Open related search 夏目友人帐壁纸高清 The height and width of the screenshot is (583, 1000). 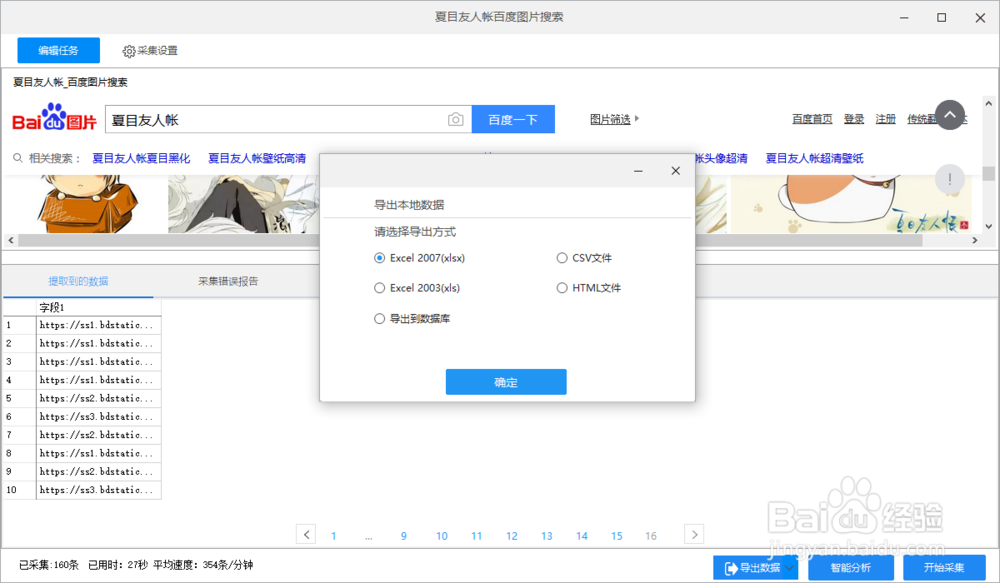click(x=256, y=158)
